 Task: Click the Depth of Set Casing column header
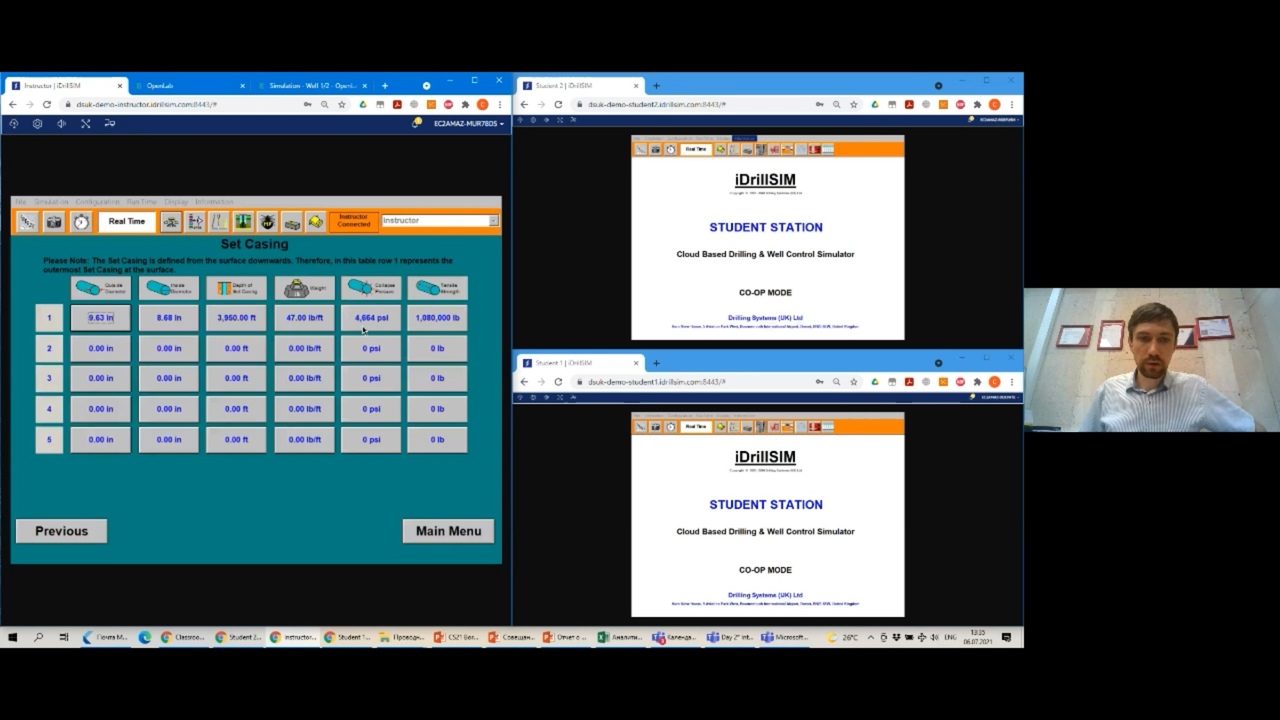236,288
